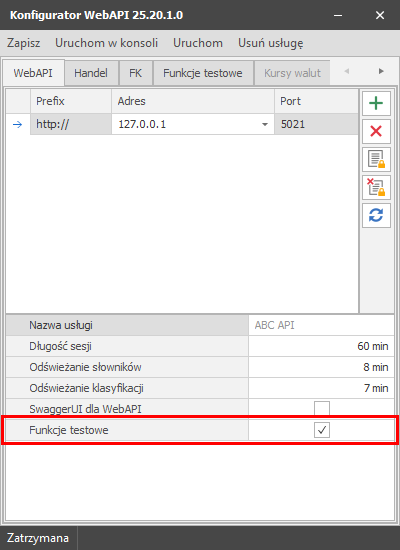Open the Funkcje testowe tab
The height and width of the screenshot is (550, 400).
[x=203, y=73]
